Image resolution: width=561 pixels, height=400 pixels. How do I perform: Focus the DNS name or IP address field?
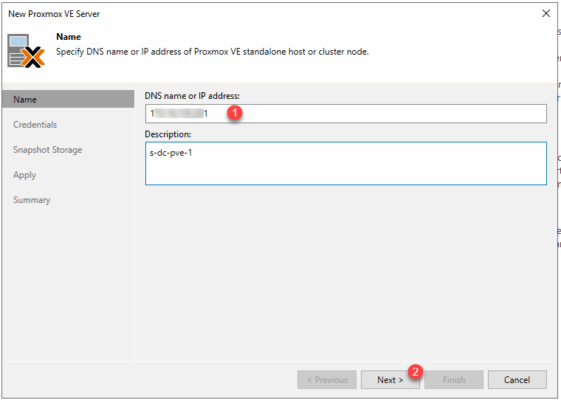click(346, 114)
